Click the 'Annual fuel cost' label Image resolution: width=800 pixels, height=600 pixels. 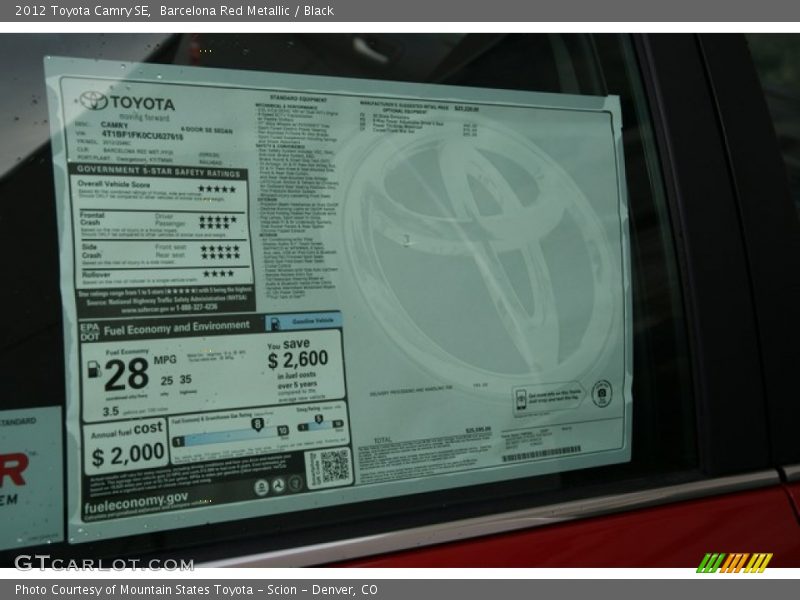127,431
